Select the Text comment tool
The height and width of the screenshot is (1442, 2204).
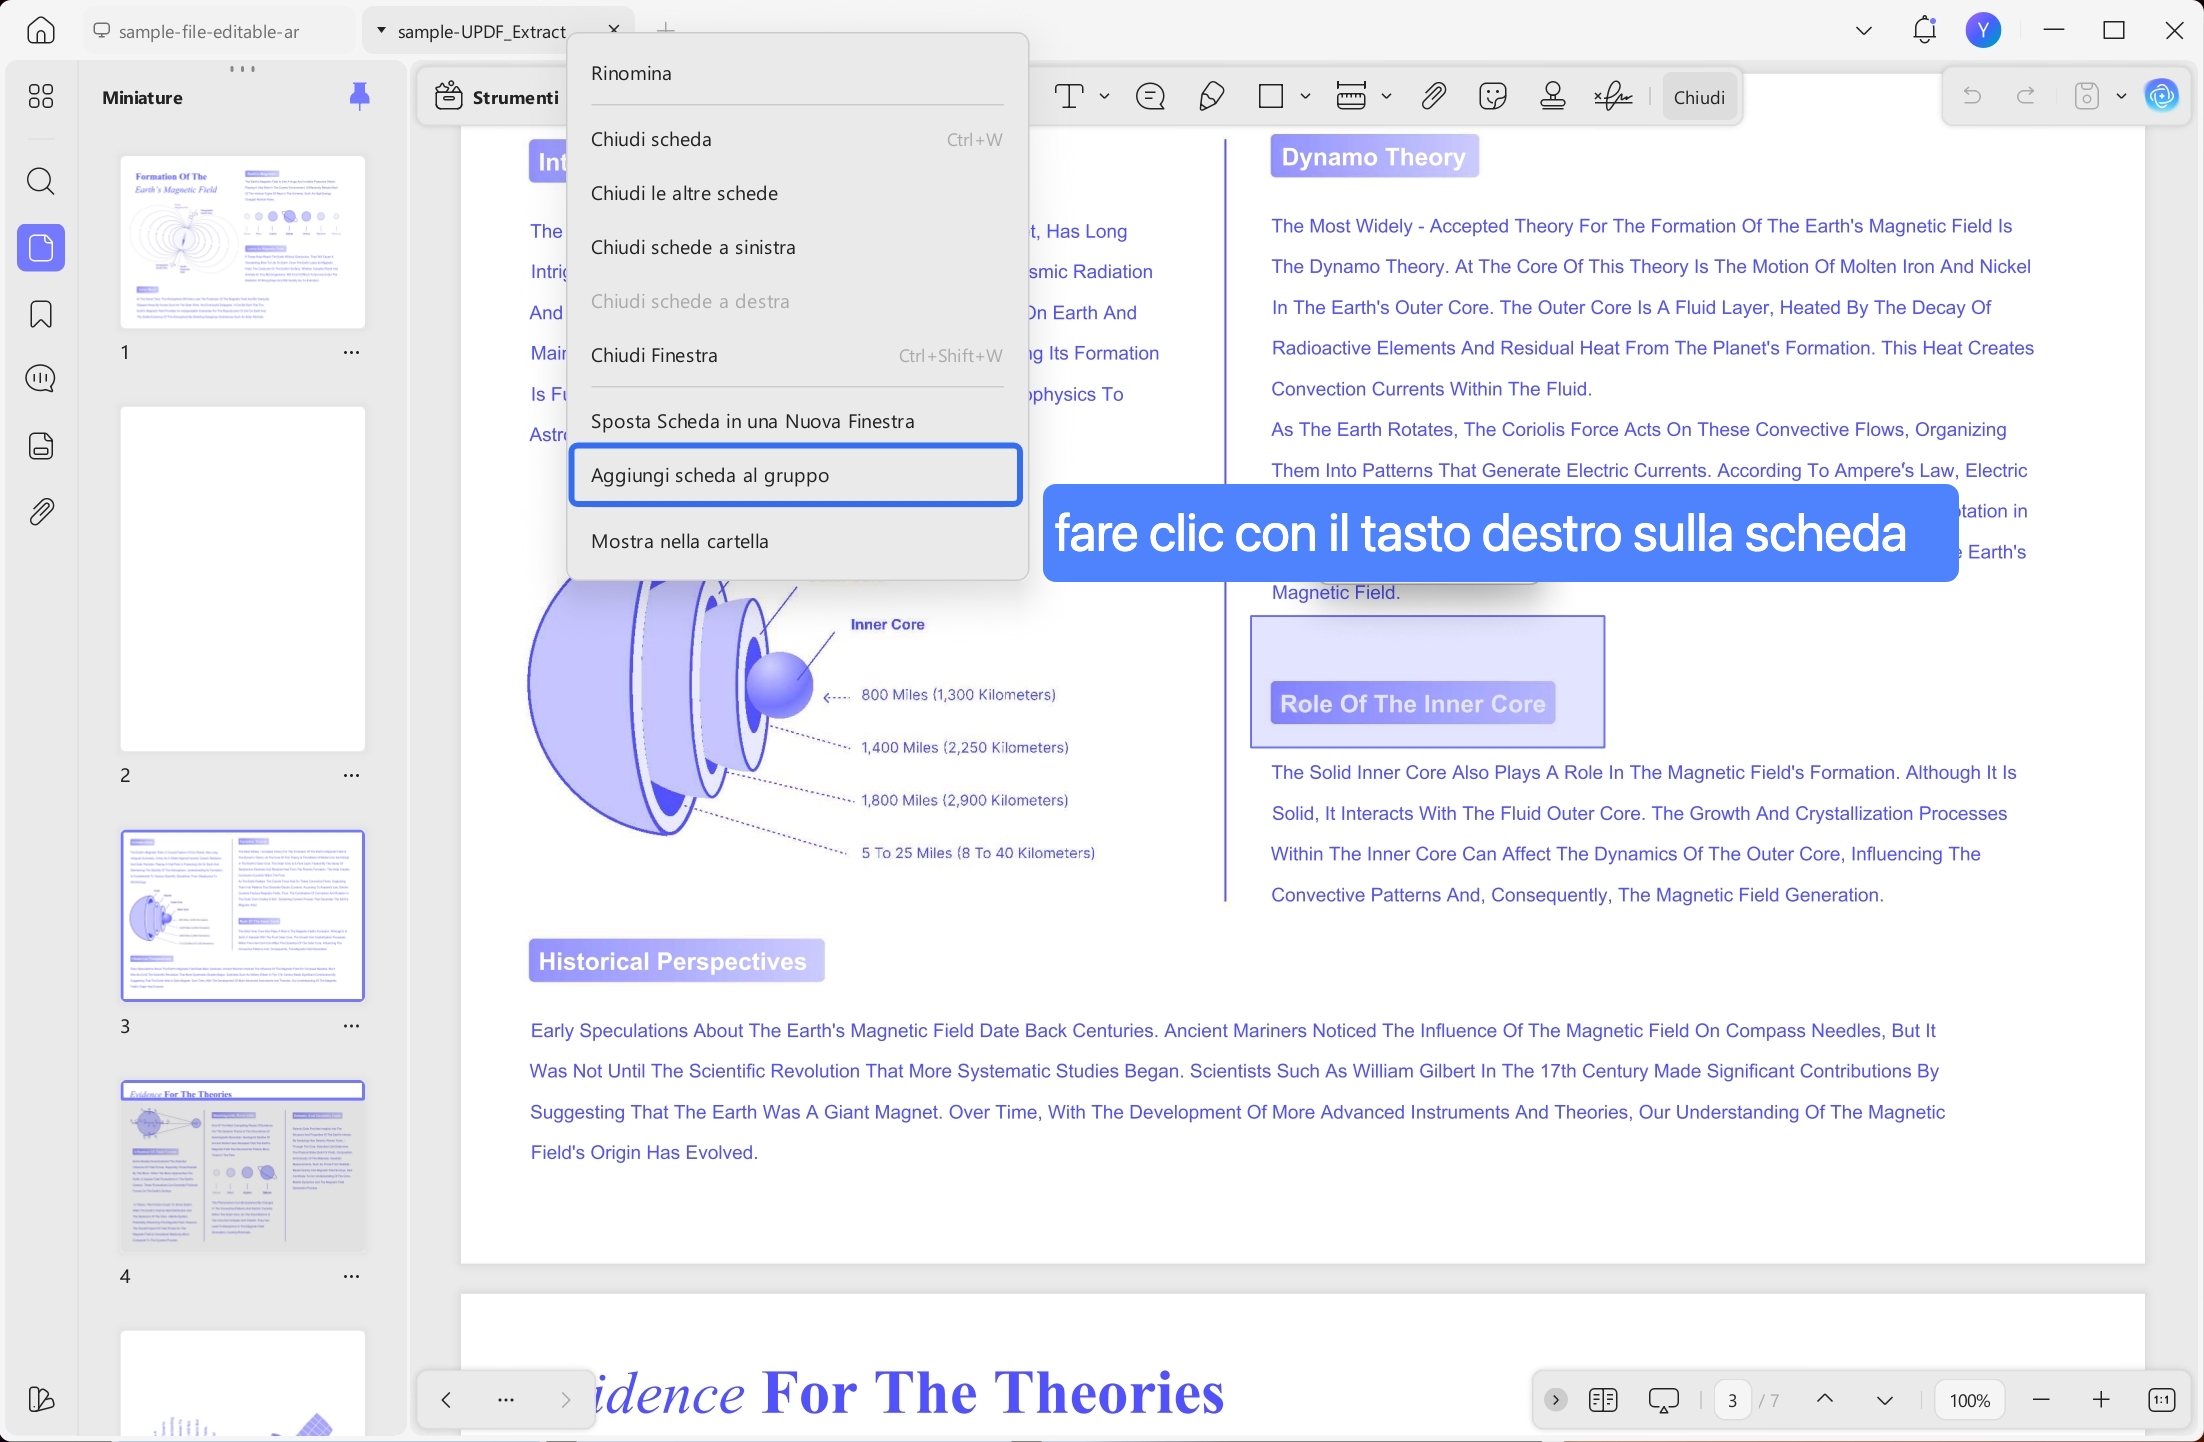pos(1069,96)
